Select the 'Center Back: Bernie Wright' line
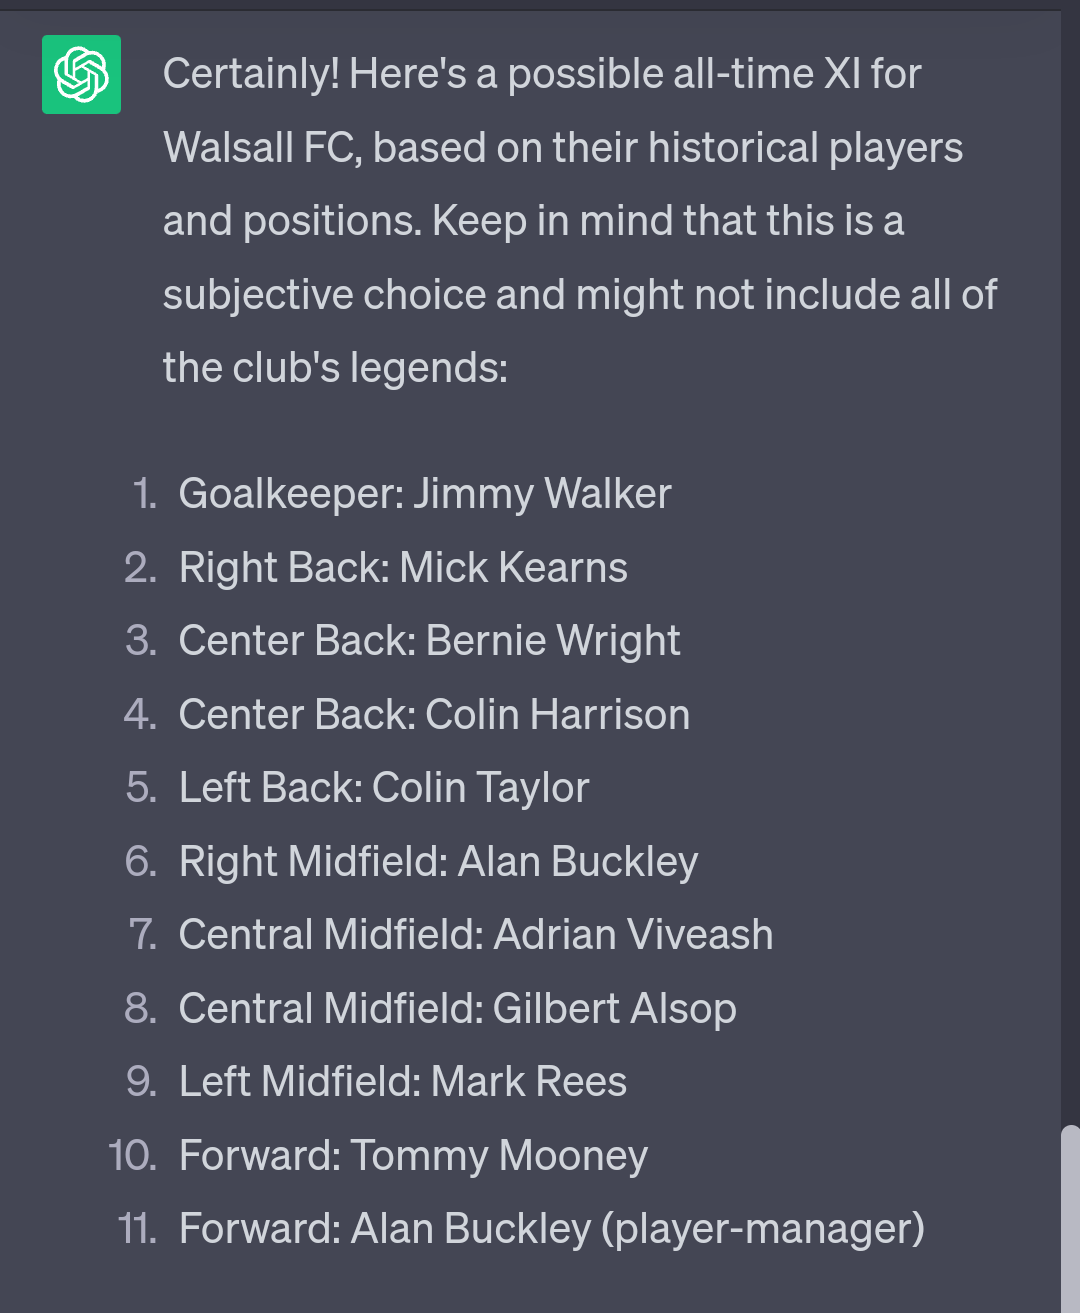The width and height of the screenshot is (1080, 1313). (x=429, y=641)
